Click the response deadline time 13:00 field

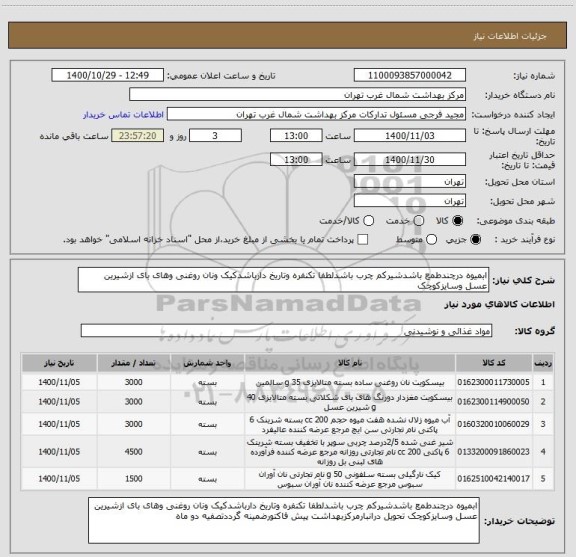click(x=296, y=136)
